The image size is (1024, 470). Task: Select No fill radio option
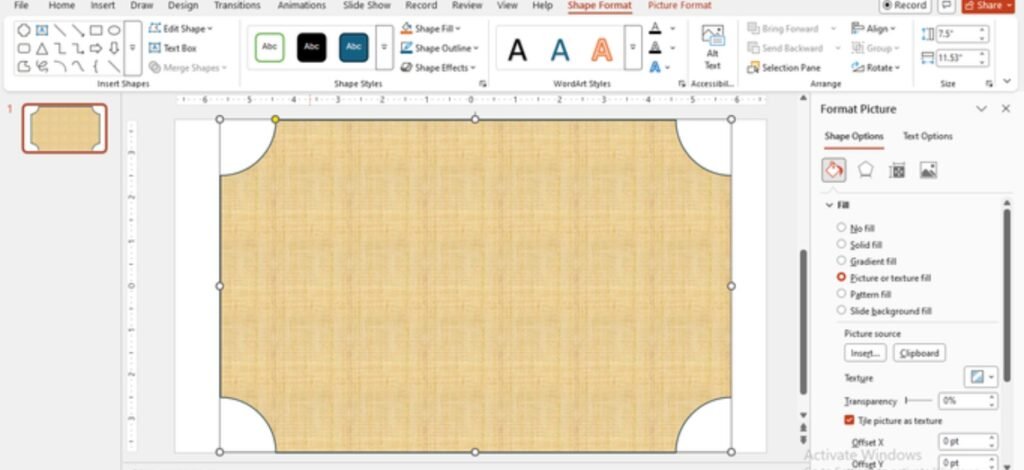click(856, 228)
